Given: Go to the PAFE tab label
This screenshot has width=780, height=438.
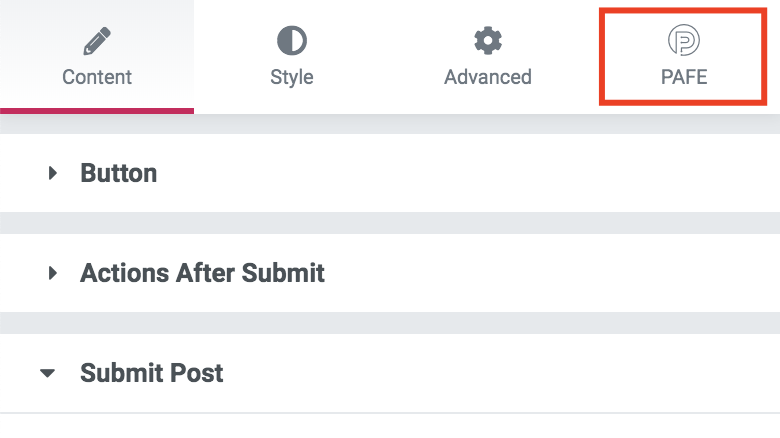Looking at the screenshot, I should click(684, 77).
